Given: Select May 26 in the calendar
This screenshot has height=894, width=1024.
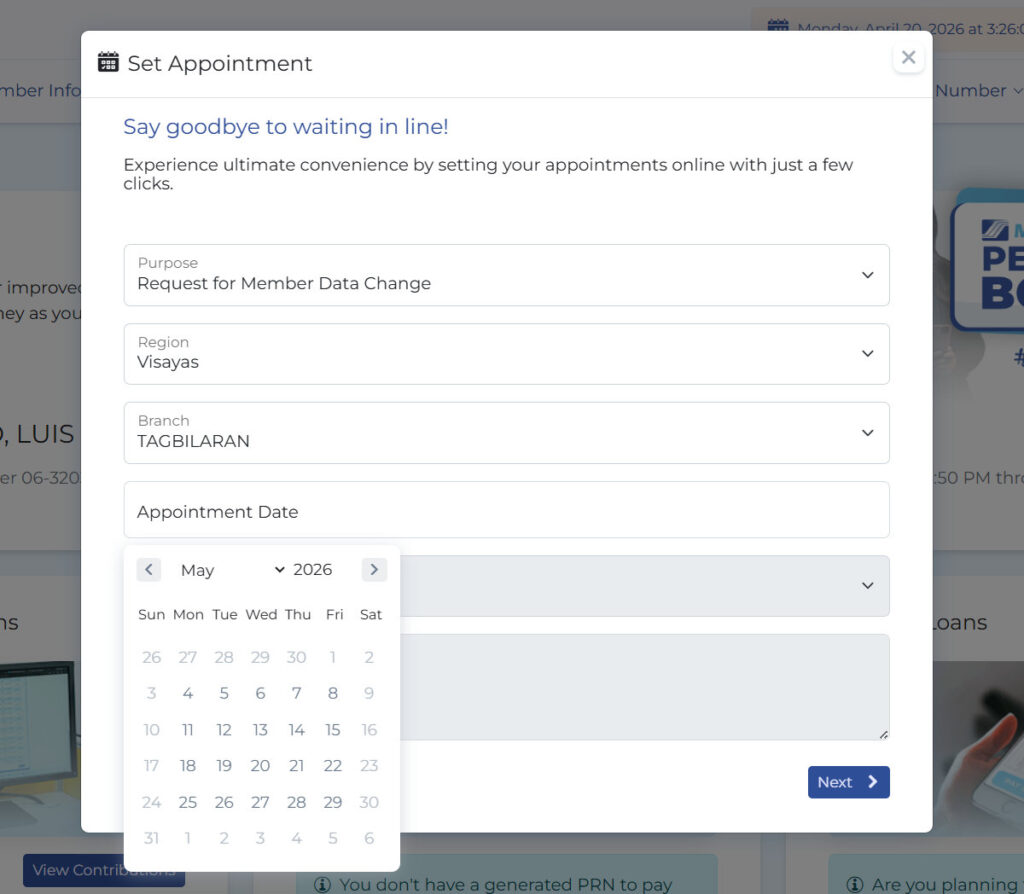Looking at the screenshot, I should point(224,802).
